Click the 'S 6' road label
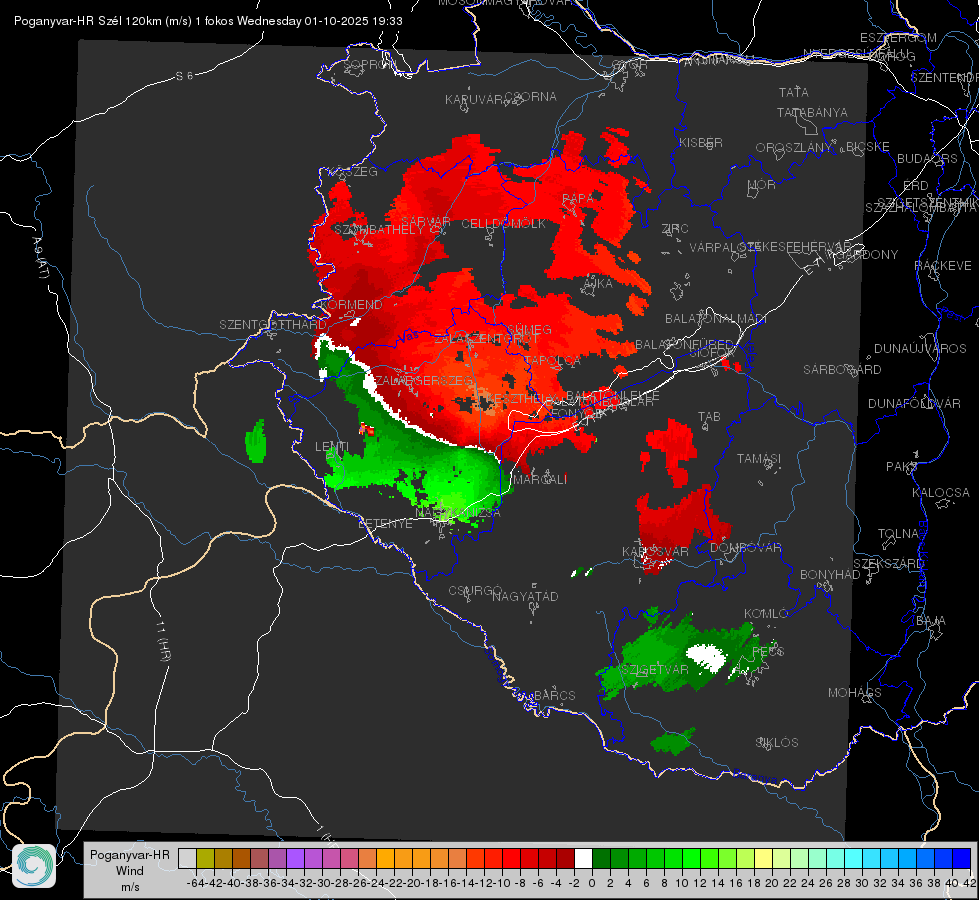This screenshot has height=900, width=979. click(x=184, y=76)
